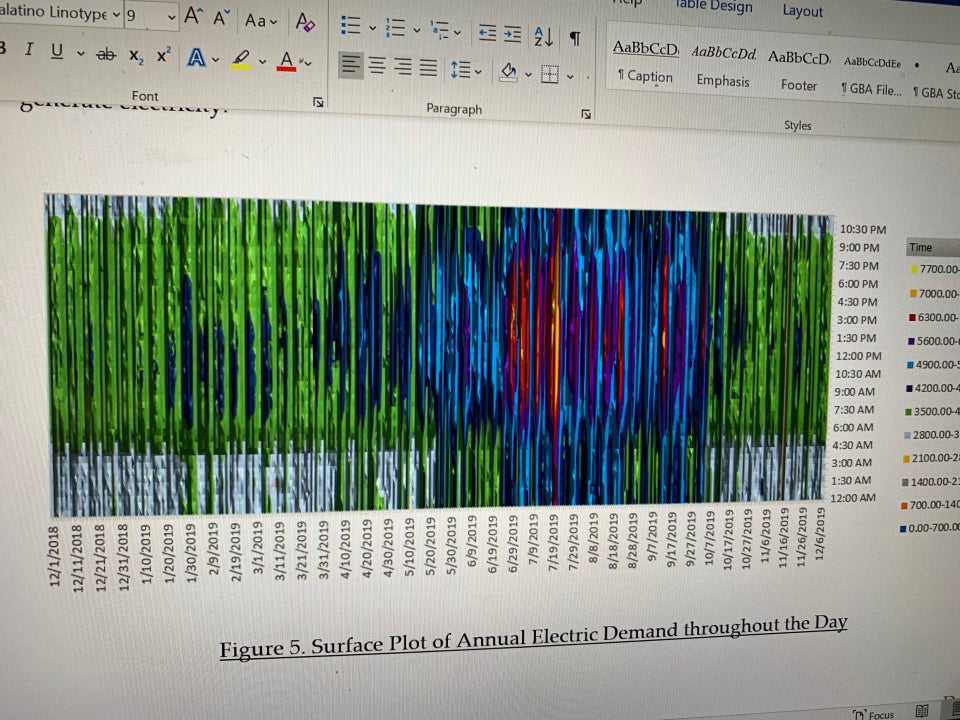Viewport: 960px width, 720px height.
Task: Open Font dialog launcher
Action: click(318, 102)
